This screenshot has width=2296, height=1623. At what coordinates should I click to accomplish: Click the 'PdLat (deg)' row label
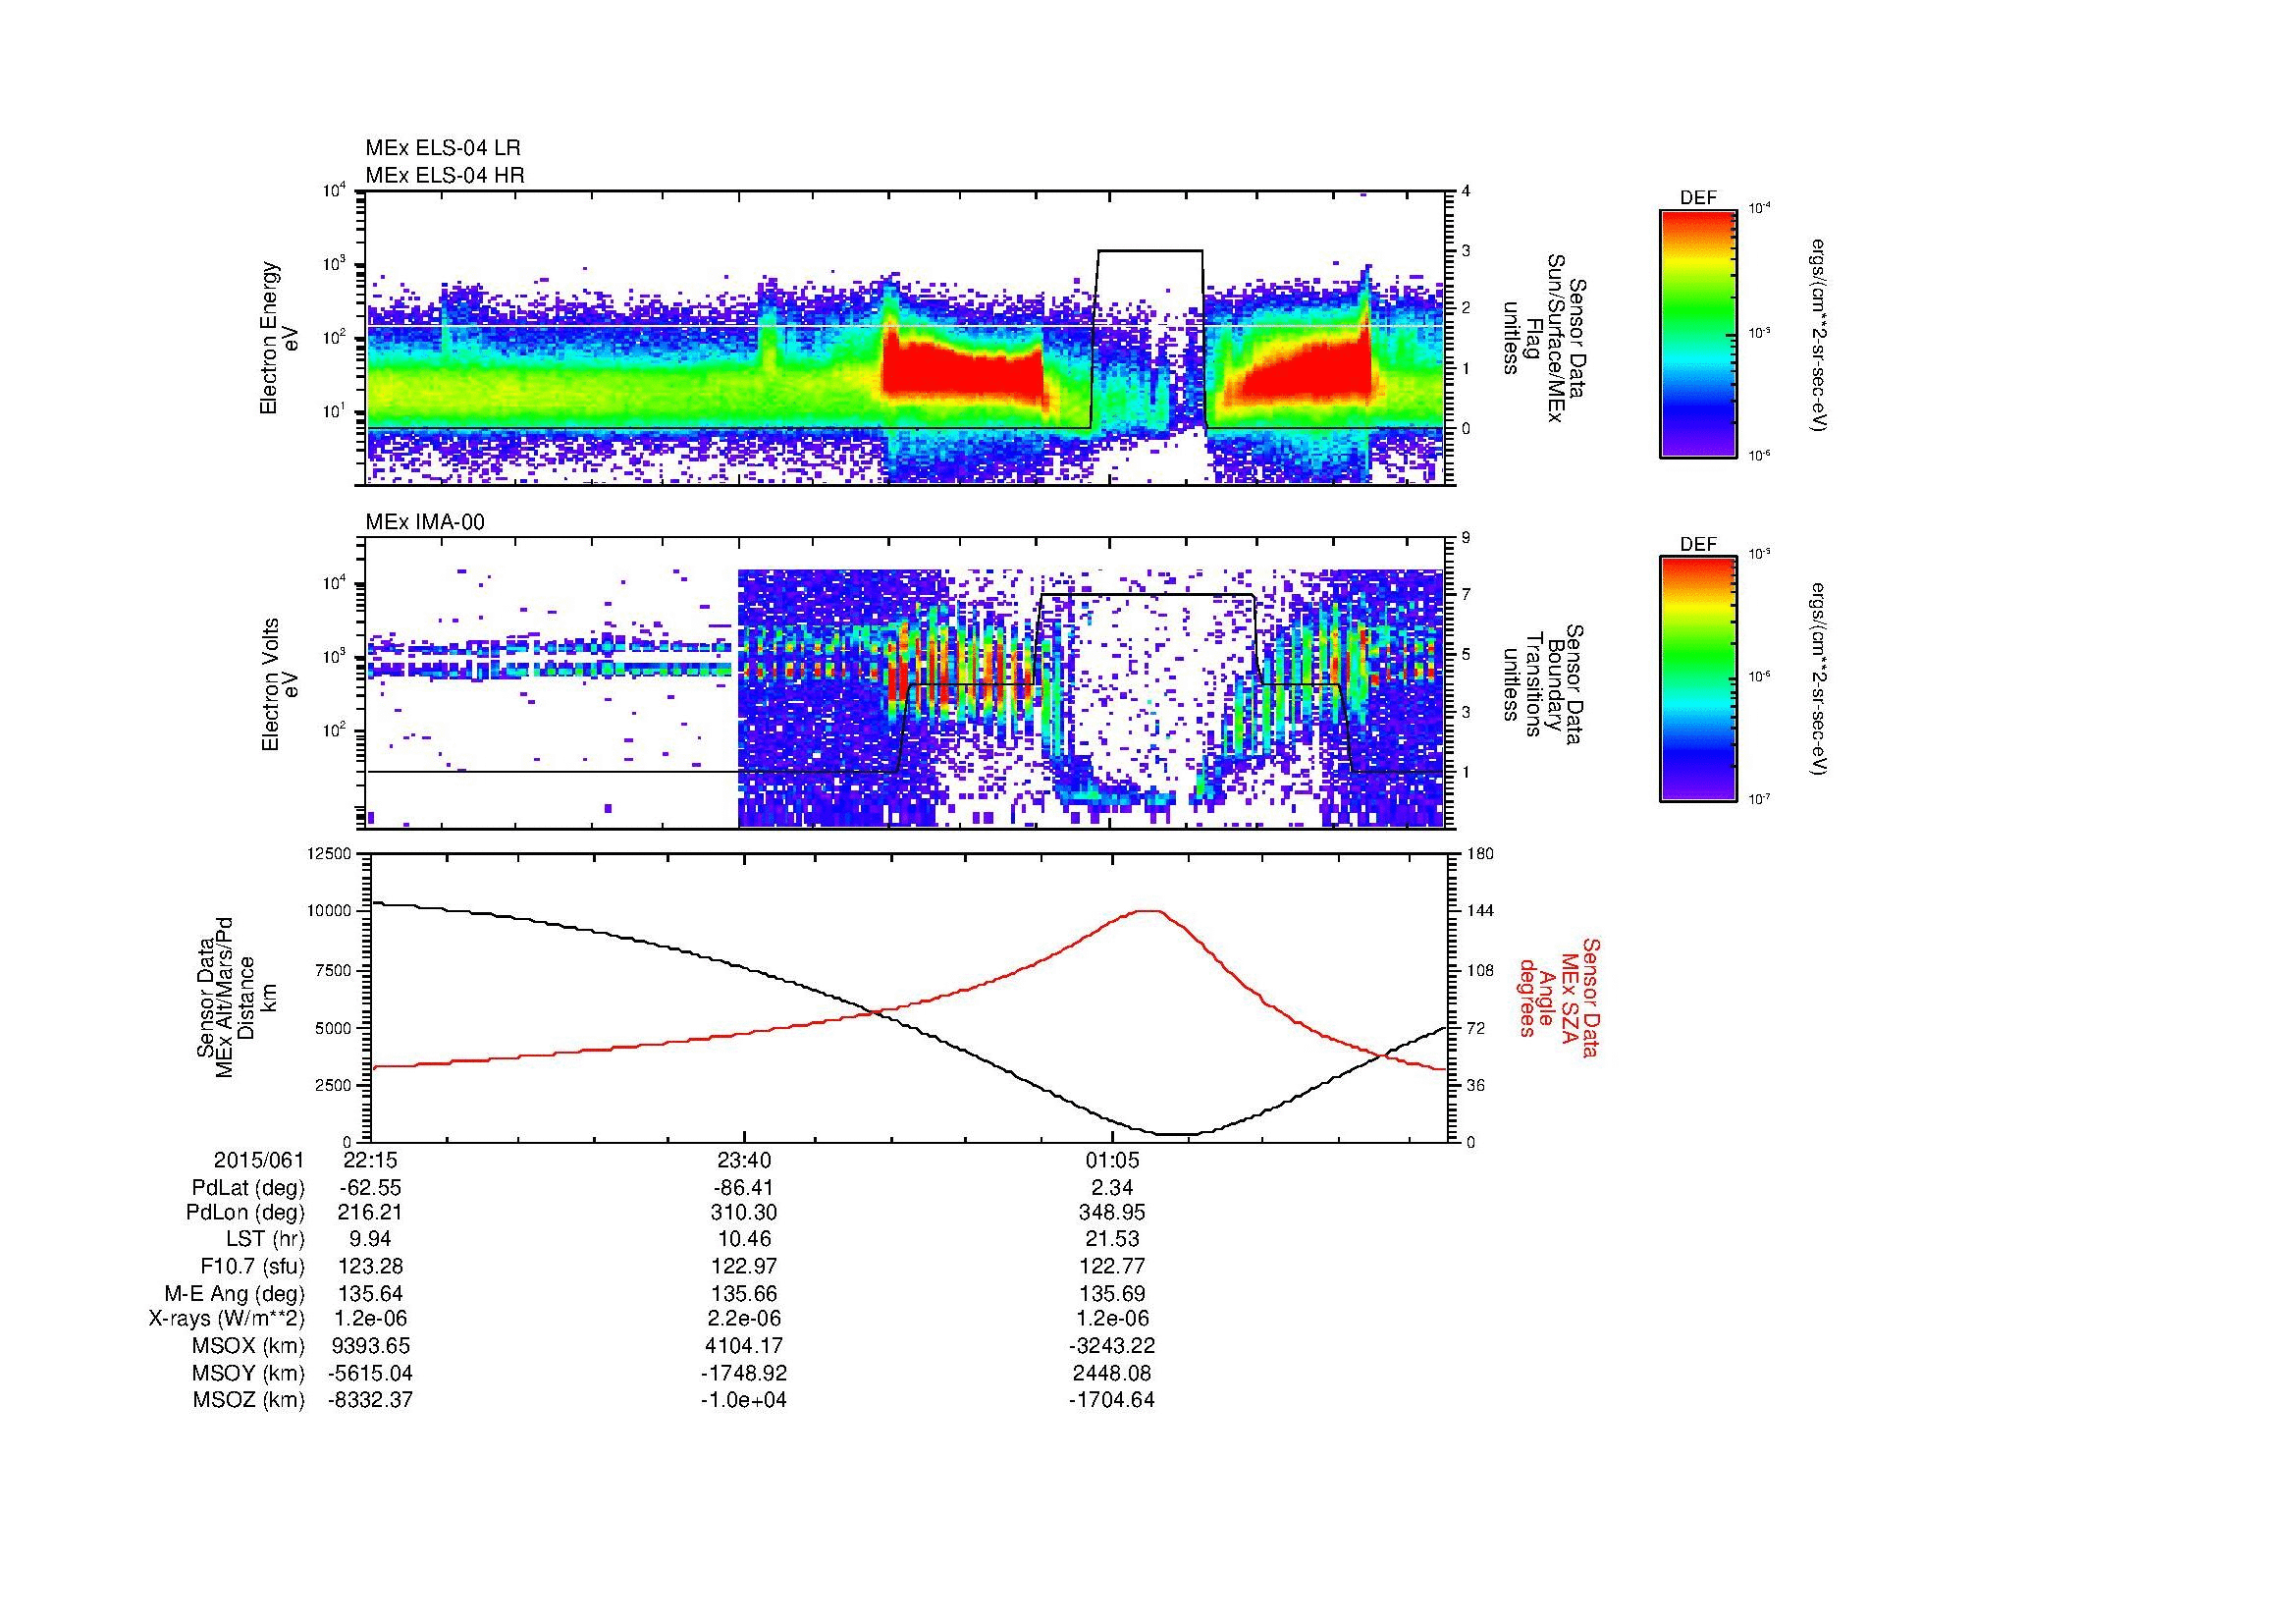[248, 1188]
